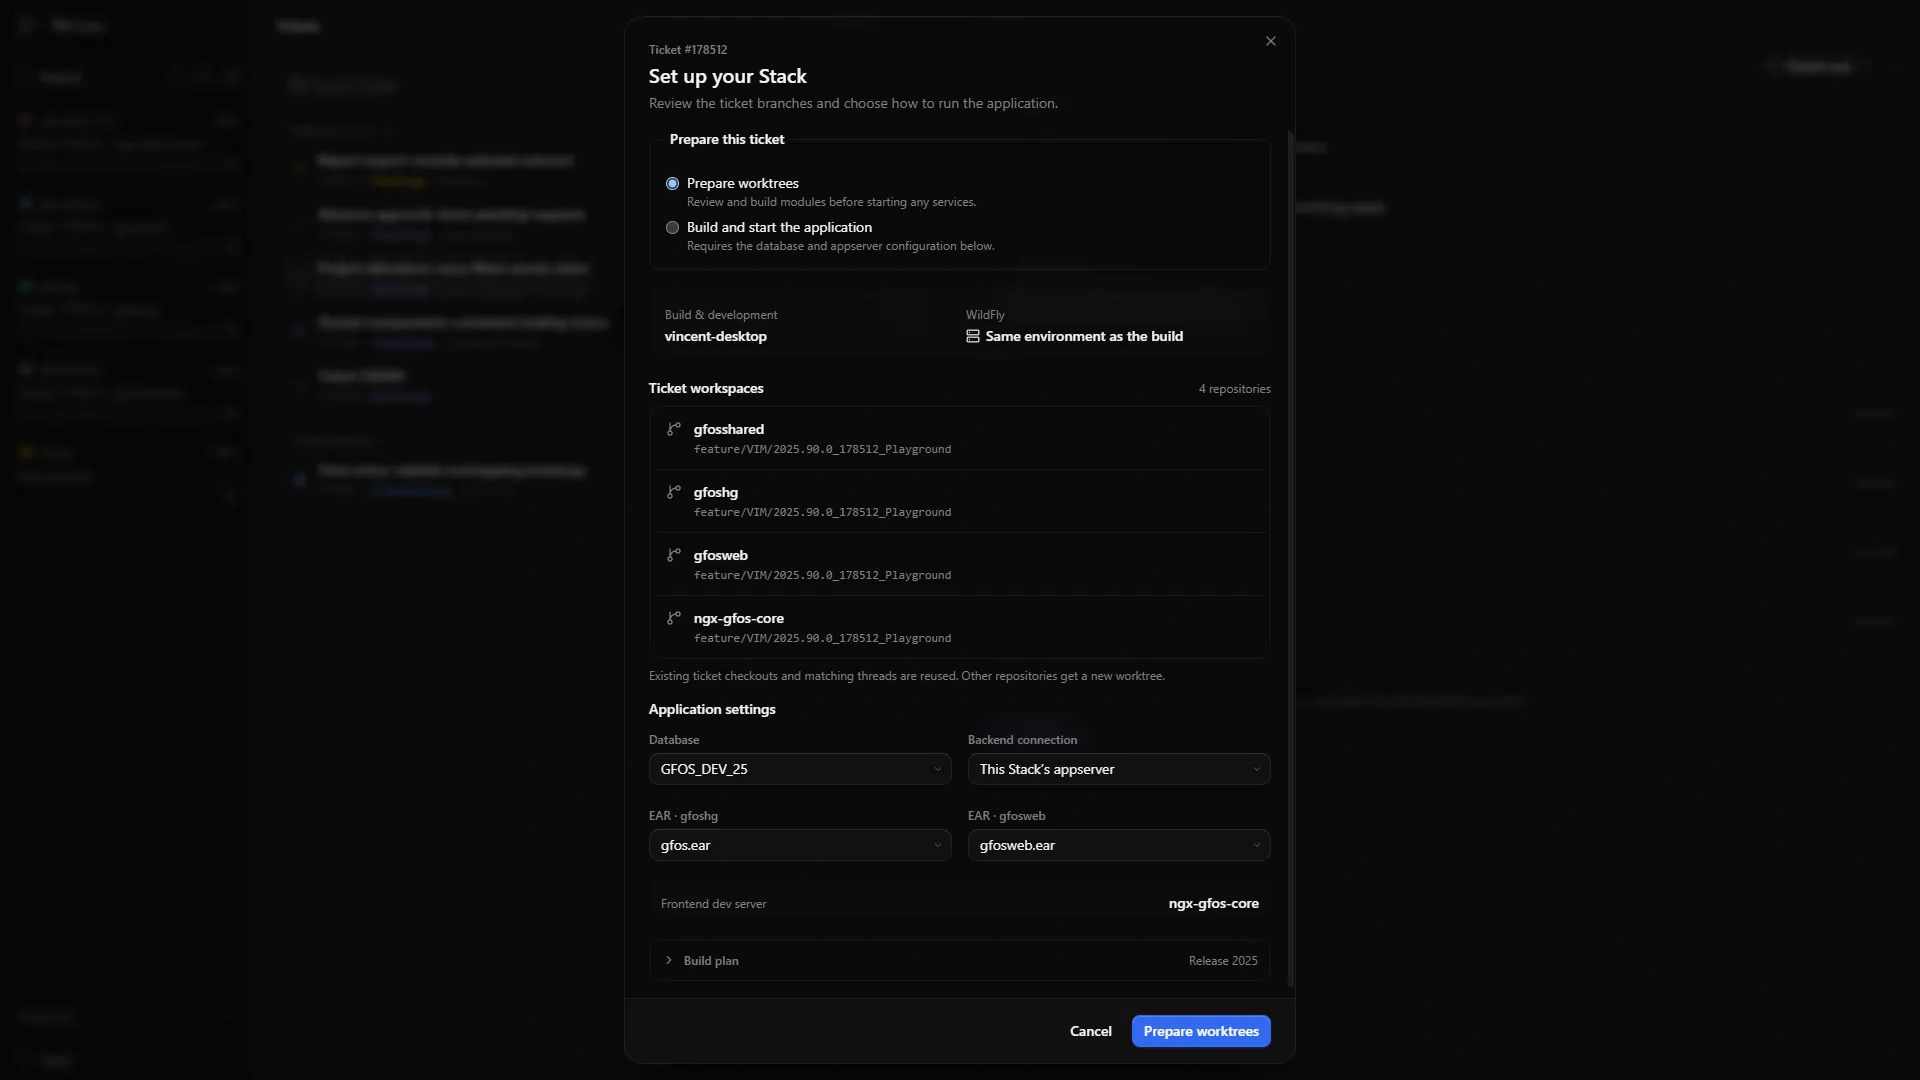
Task: Click the branch icon next to gfosweb
Action: 674,555
